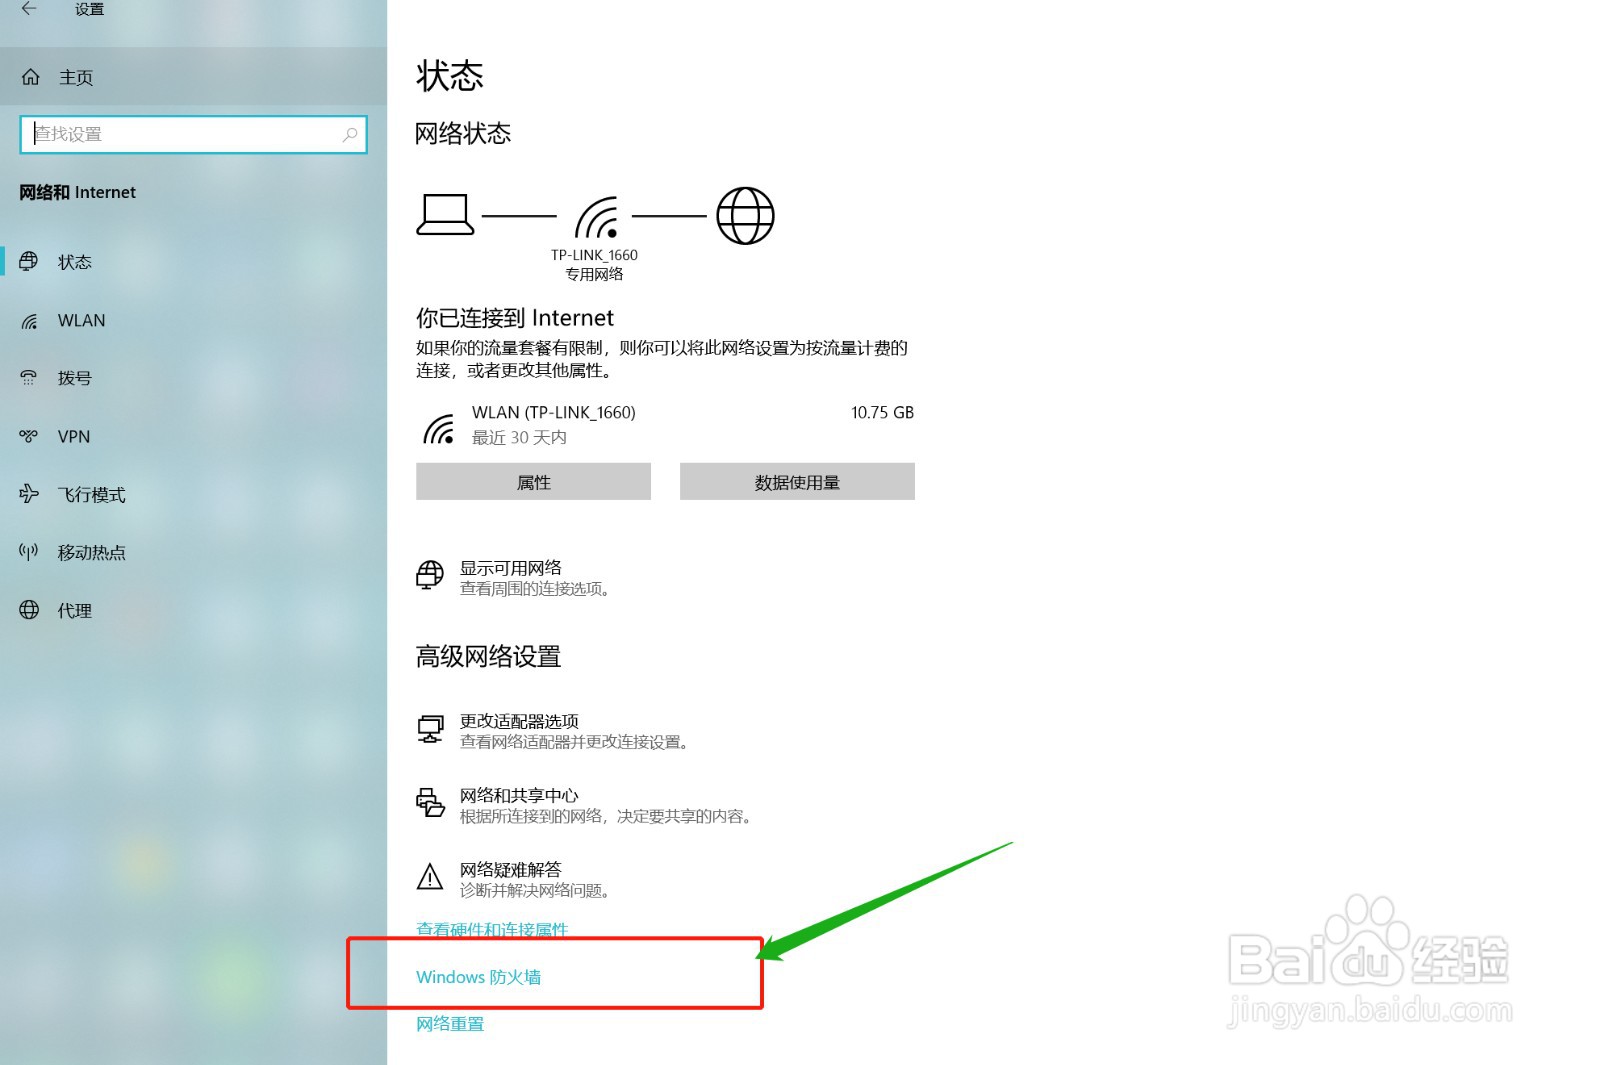This screenshot has width=1600, height=1065.
Task: Click the Wi-Fi signal icon for TP-LINK_1660
Action: (x=596, y=218)
